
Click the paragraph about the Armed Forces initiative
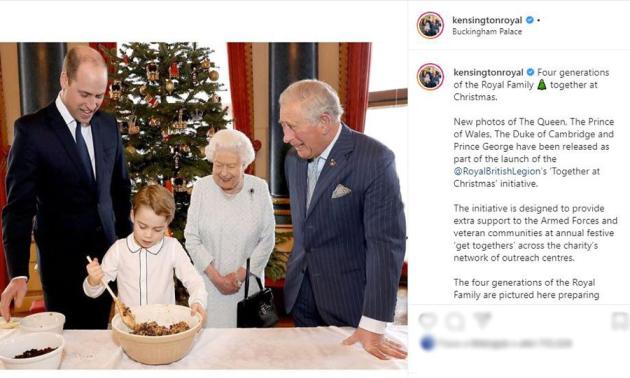click(535, 233)
